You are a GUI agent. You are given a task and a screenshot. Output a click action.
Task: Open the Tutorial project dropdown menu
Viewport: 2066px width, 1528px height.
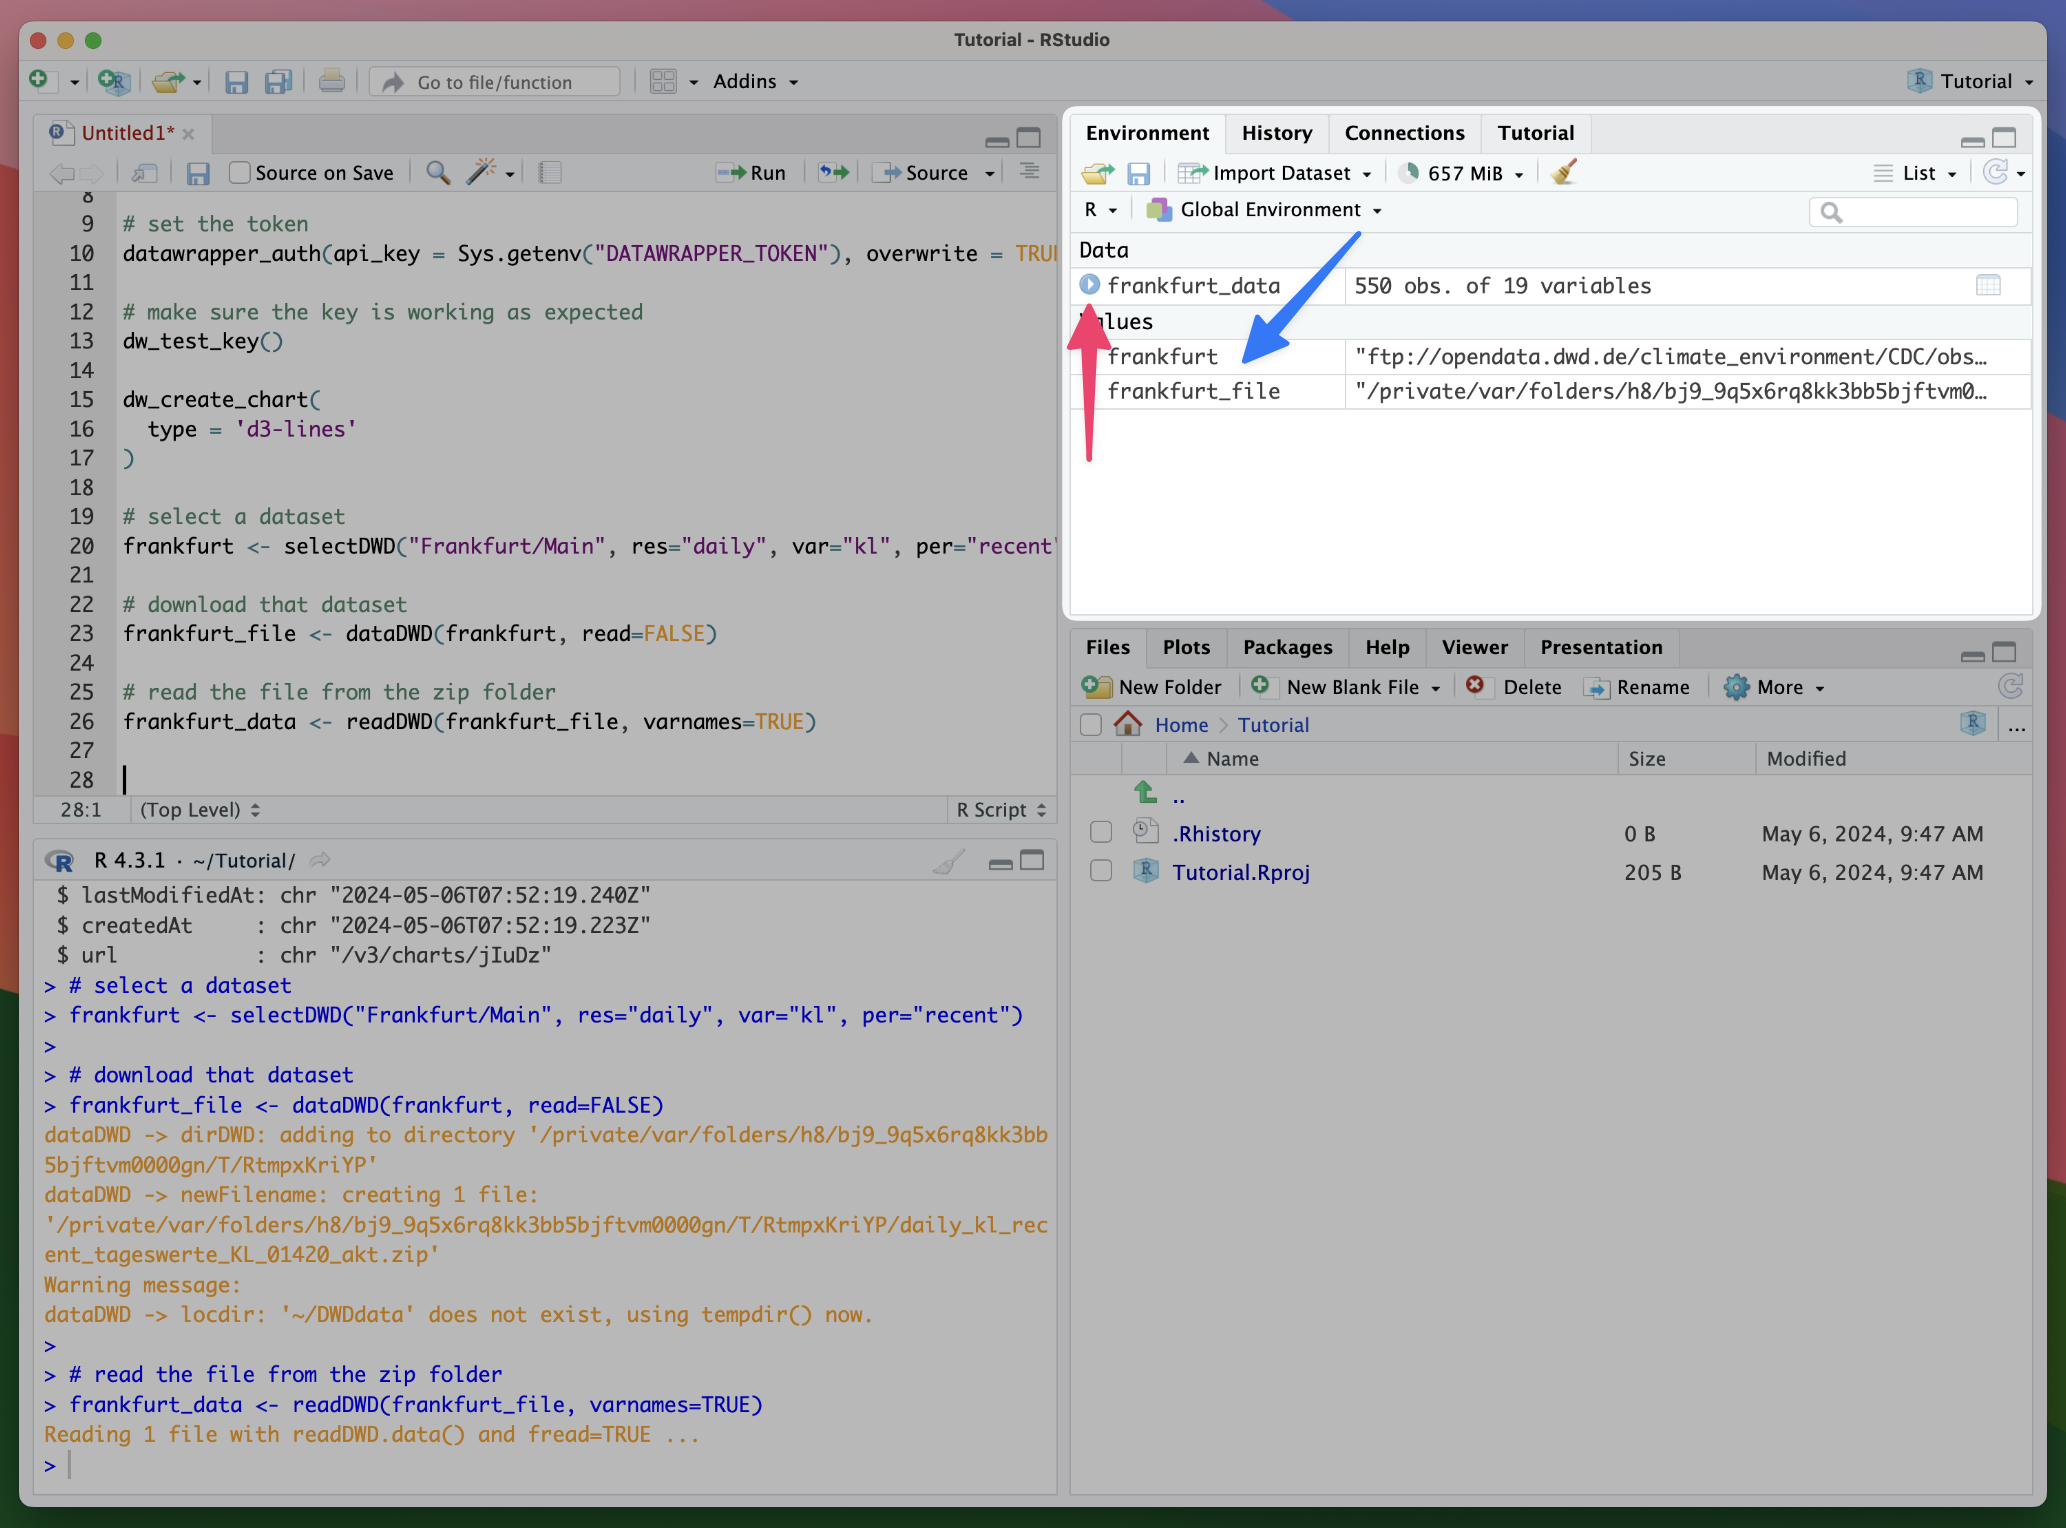pyautogui.click(x=1970, y=81)
